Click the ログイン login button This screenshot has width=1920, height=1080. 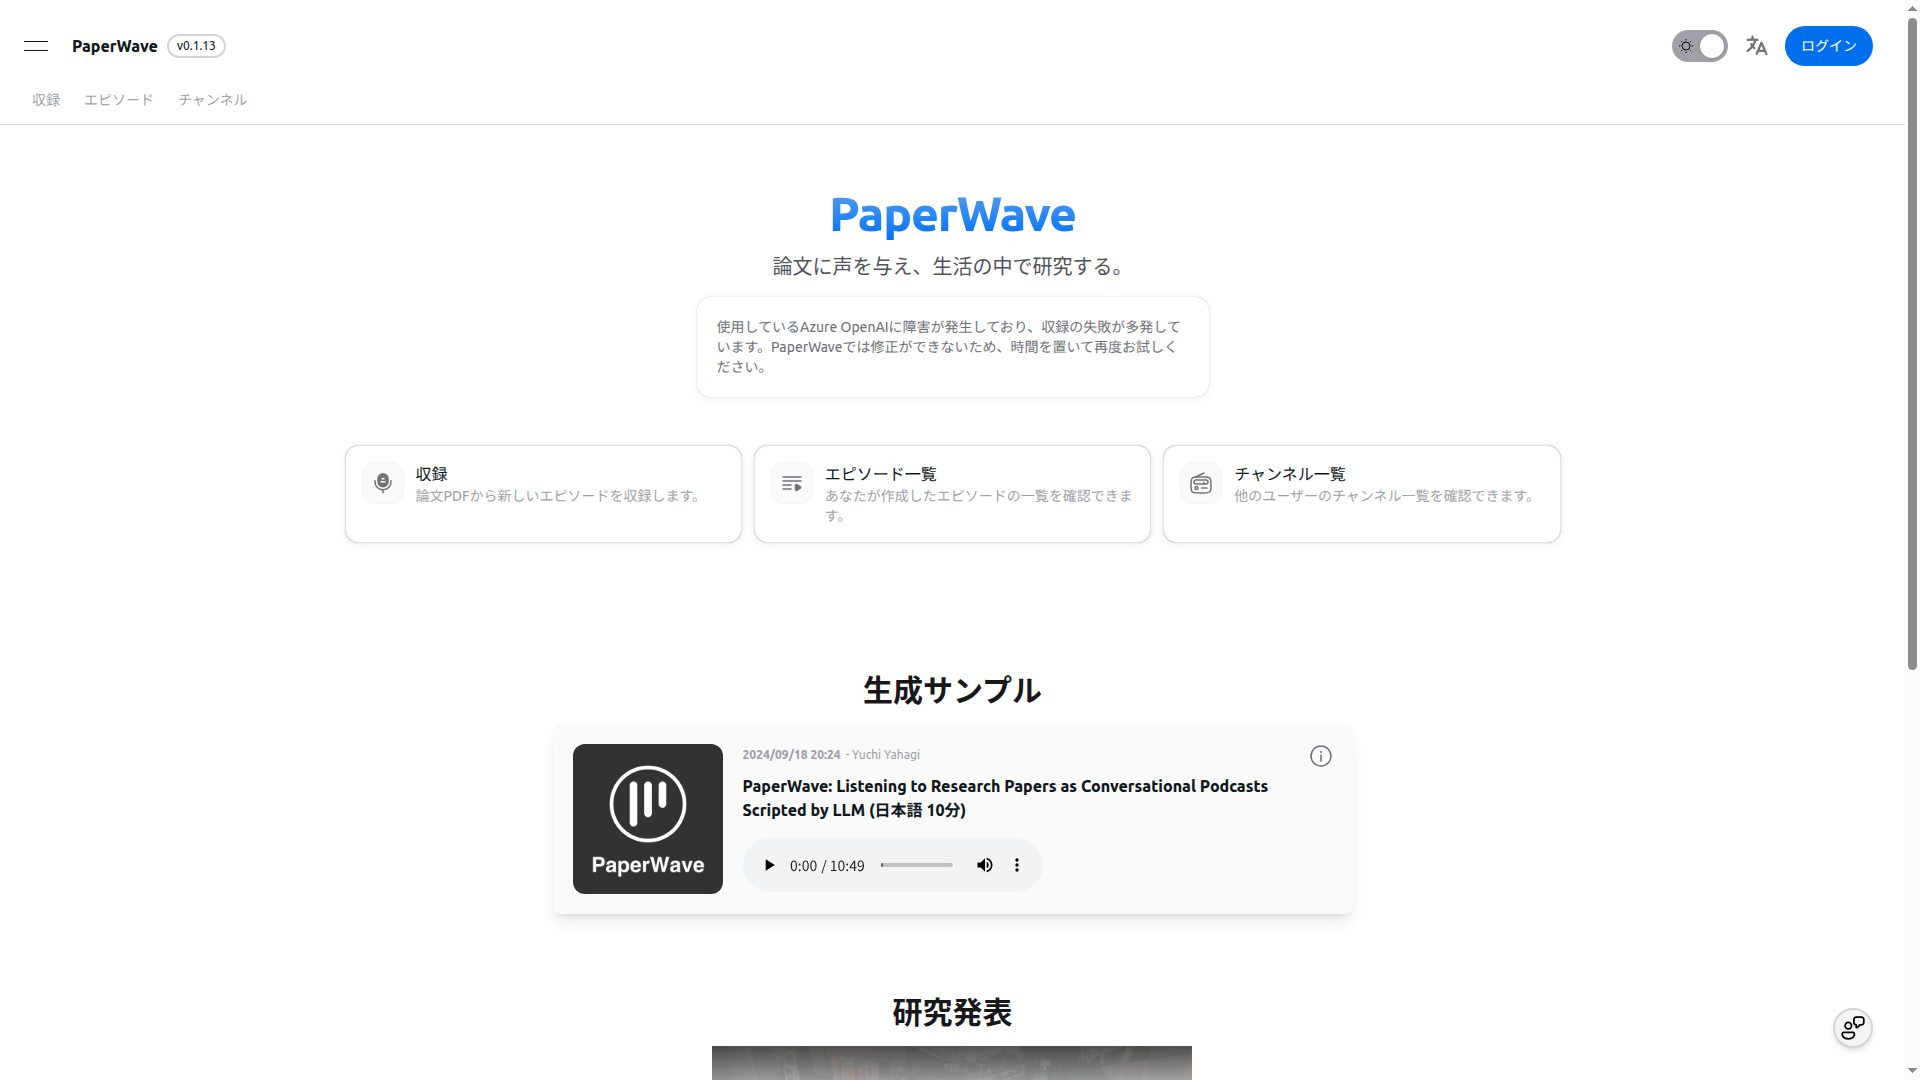(x=1828, y=46)
